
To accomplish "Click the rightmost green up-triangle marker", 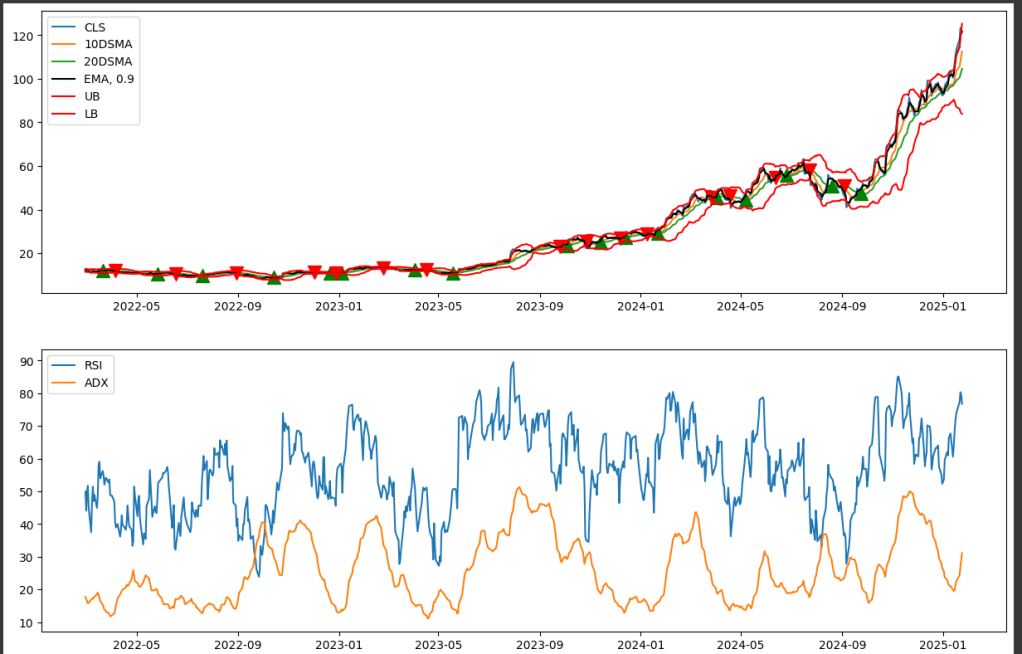I will pos(861,193).
